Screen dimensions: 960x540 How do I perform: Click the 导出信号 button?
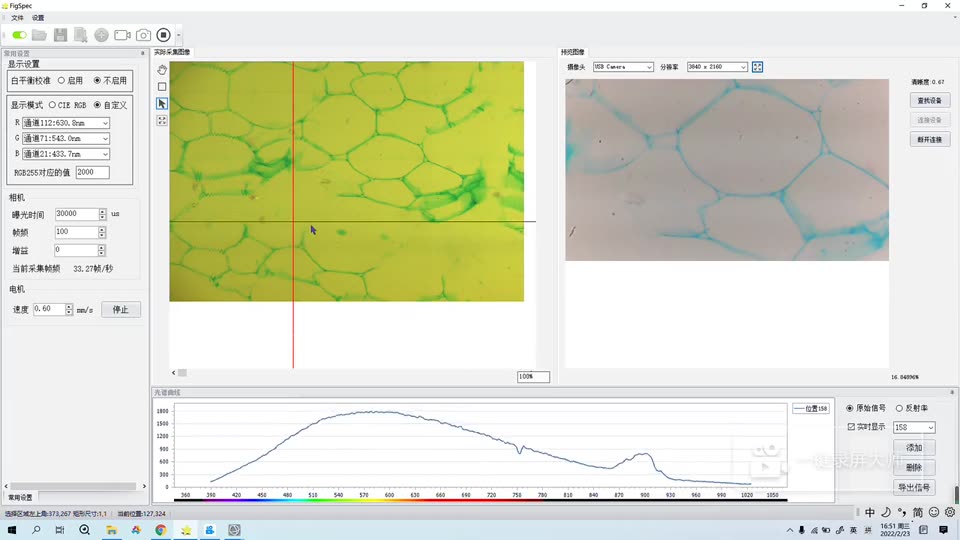pos(913,487)
